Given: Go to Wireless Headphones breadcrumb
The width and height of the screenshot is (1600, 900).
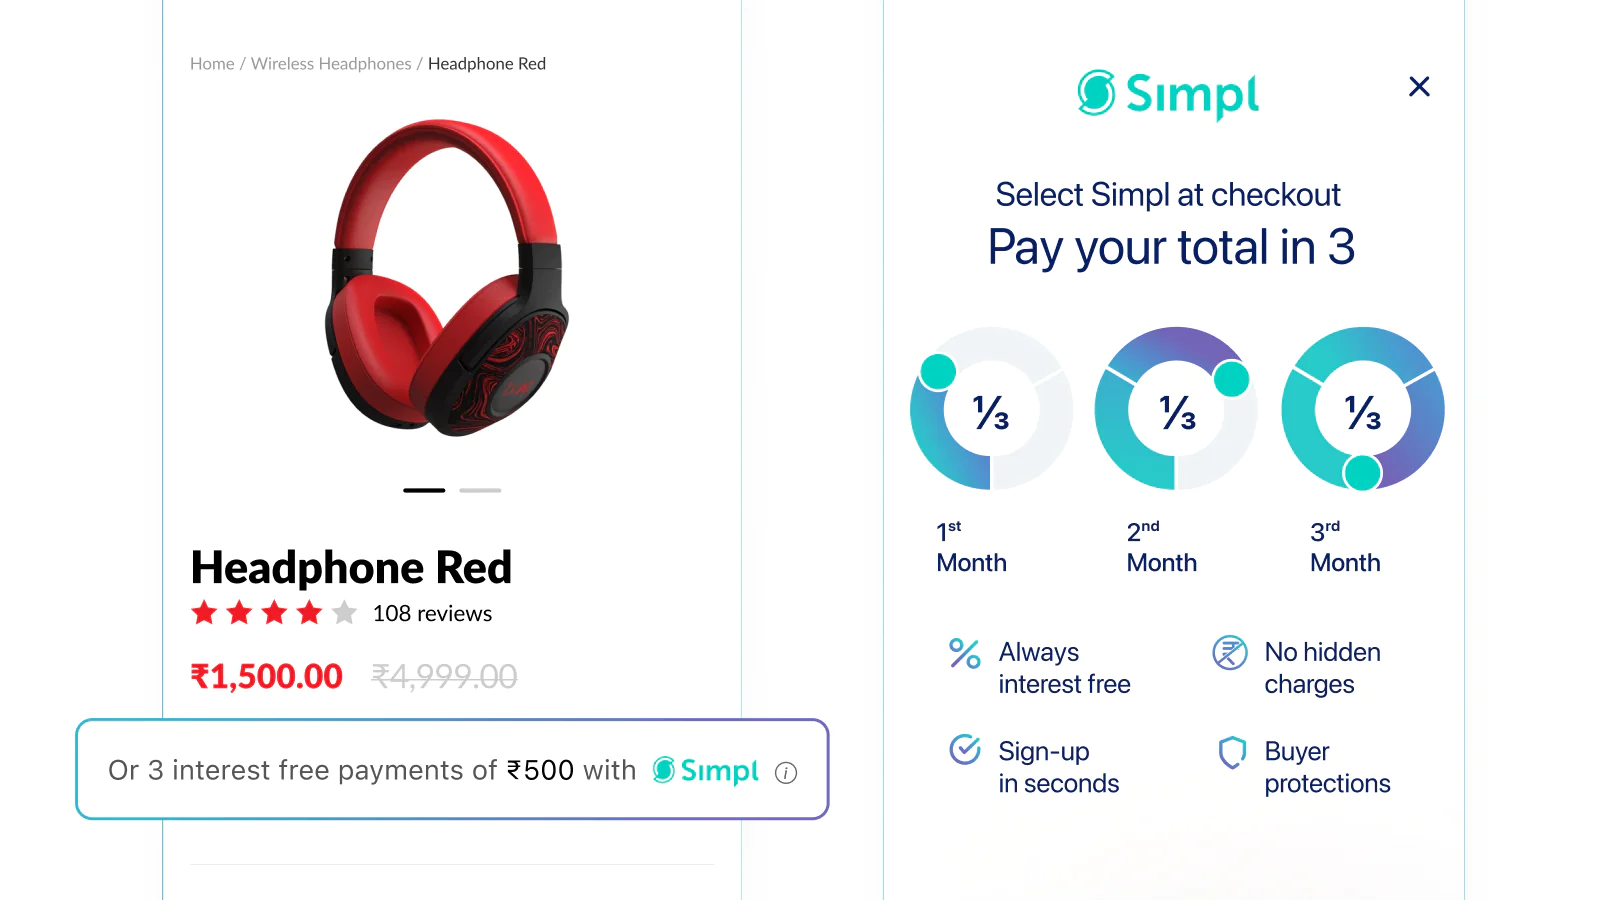Looking at the screenshot, I should (331, 64).
